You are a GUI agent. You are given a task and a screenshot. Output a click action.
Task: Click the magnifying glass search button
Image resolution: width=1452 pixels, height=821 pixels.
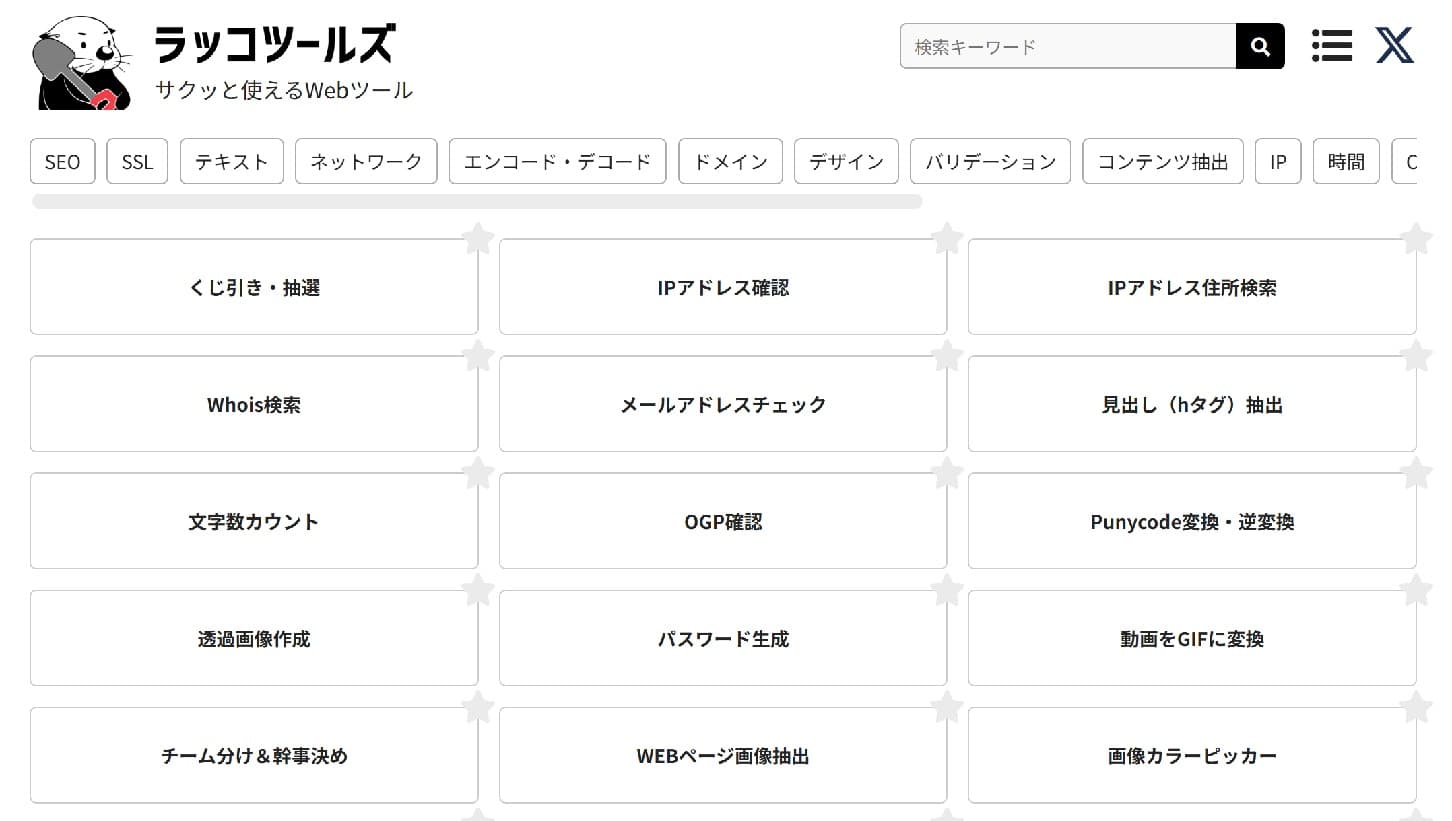[x=1260, y=46]
